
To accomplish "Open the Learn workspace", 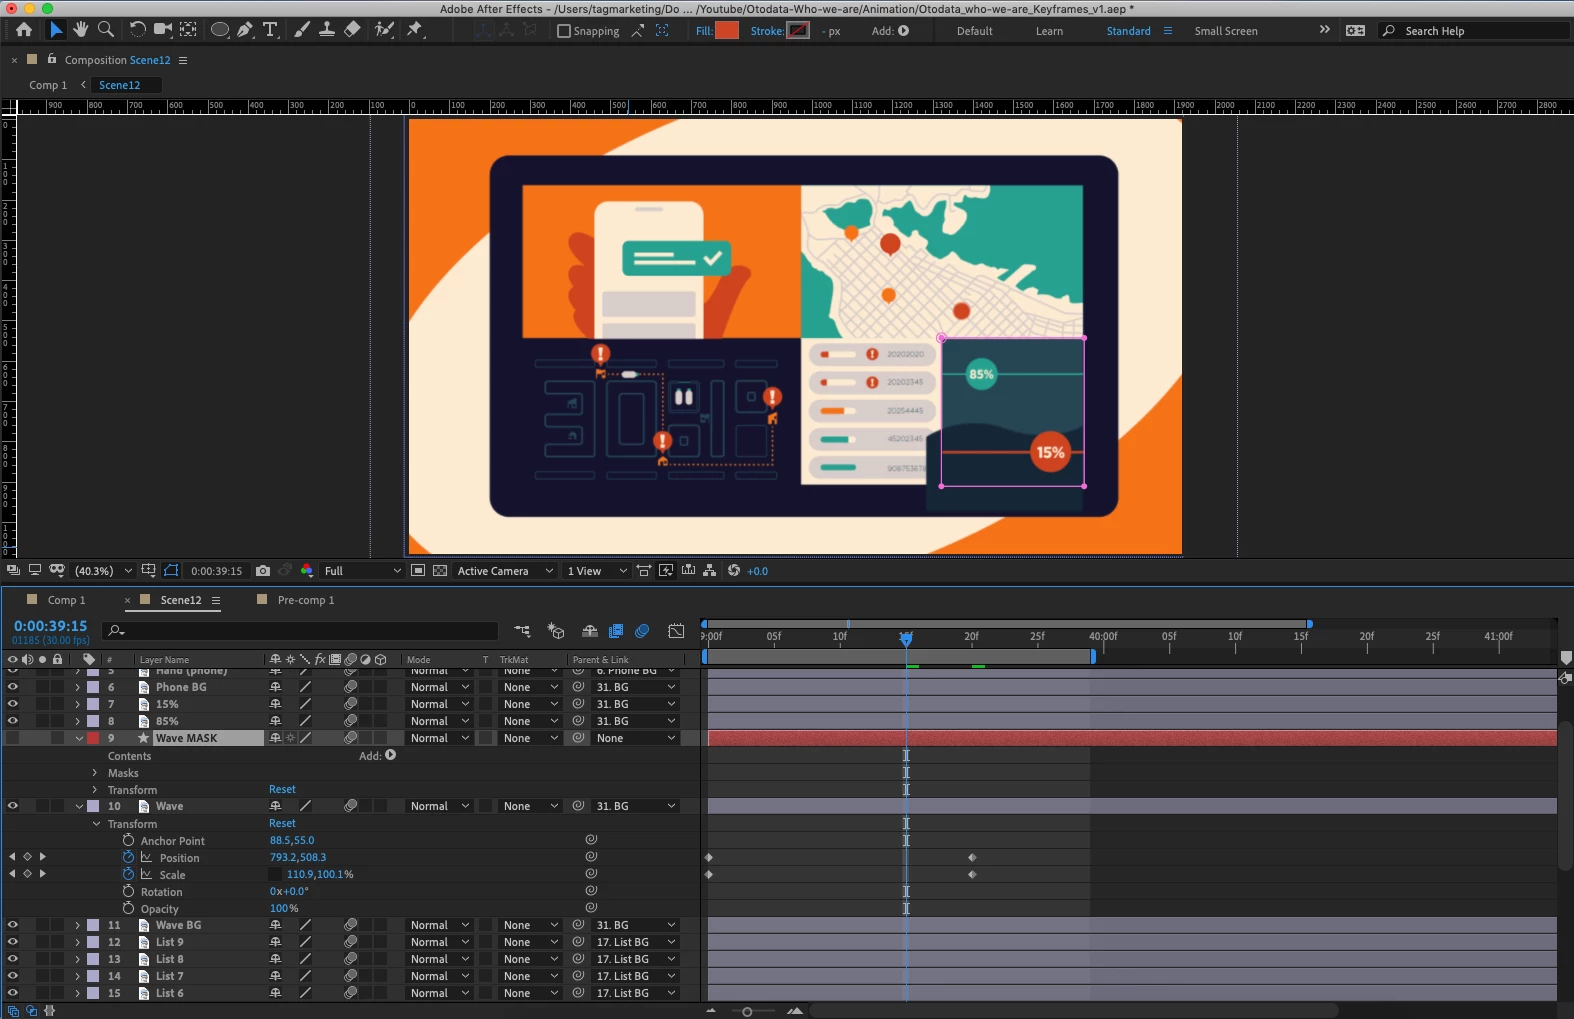I will [x=1049, y=31].
